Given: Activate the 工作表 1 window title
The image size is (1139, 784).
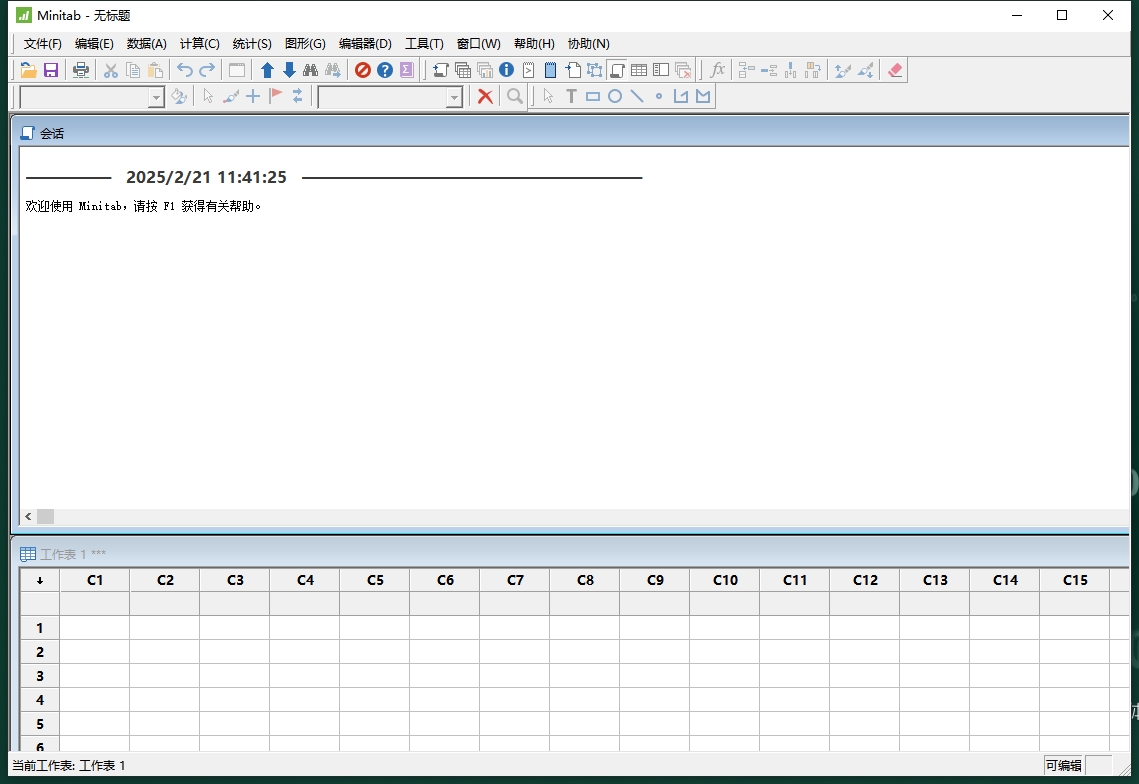Looking at the screenshot, I should tap(73, 554).
